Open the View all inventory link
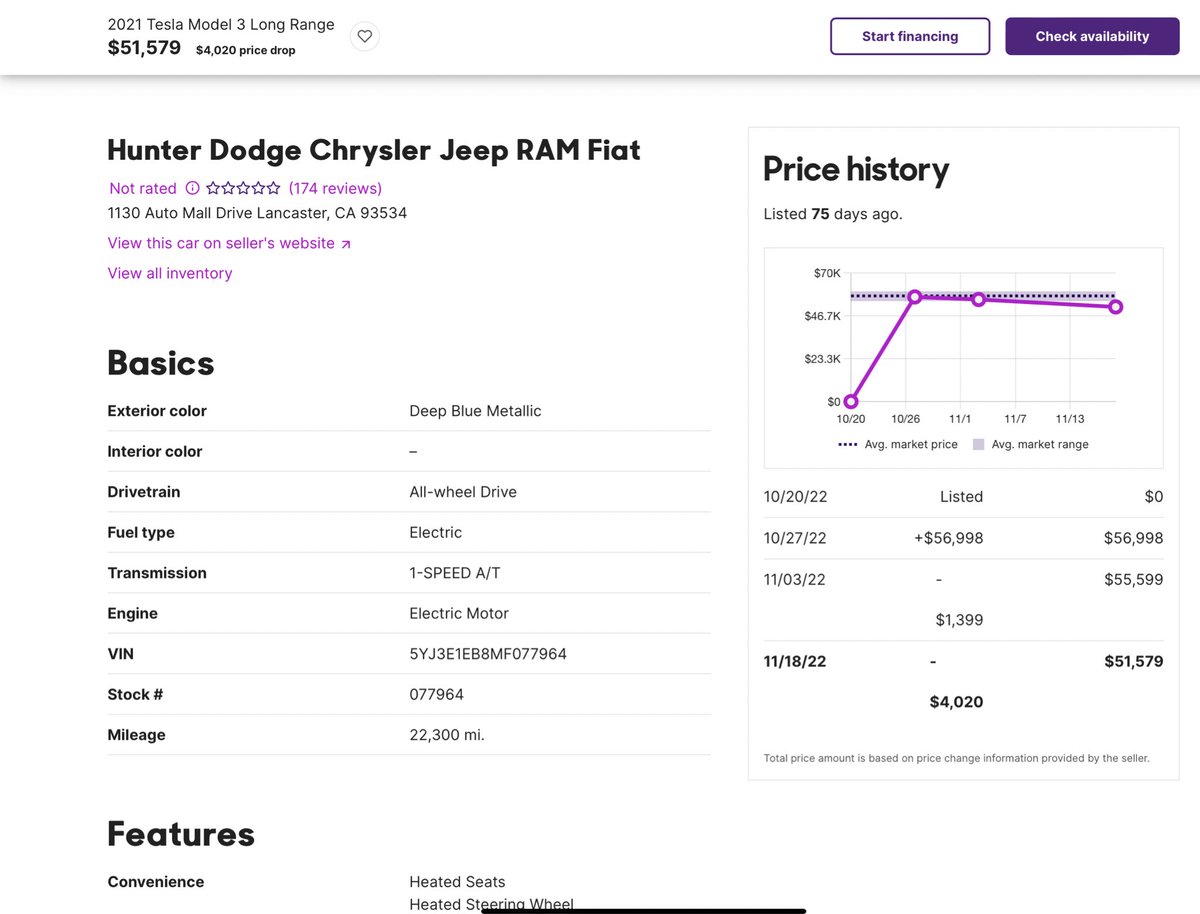The image size is (1200, 914). point(170,273)
